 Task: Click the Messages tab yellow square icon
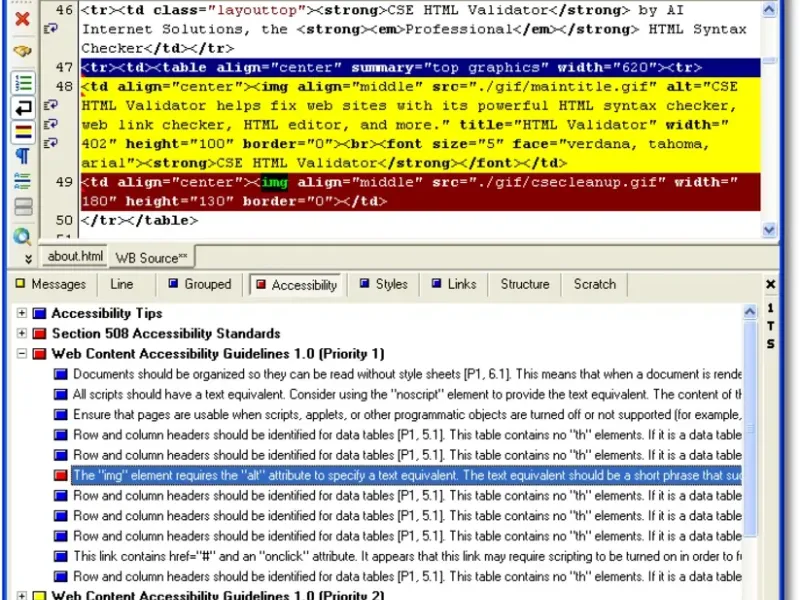[20, 283]
